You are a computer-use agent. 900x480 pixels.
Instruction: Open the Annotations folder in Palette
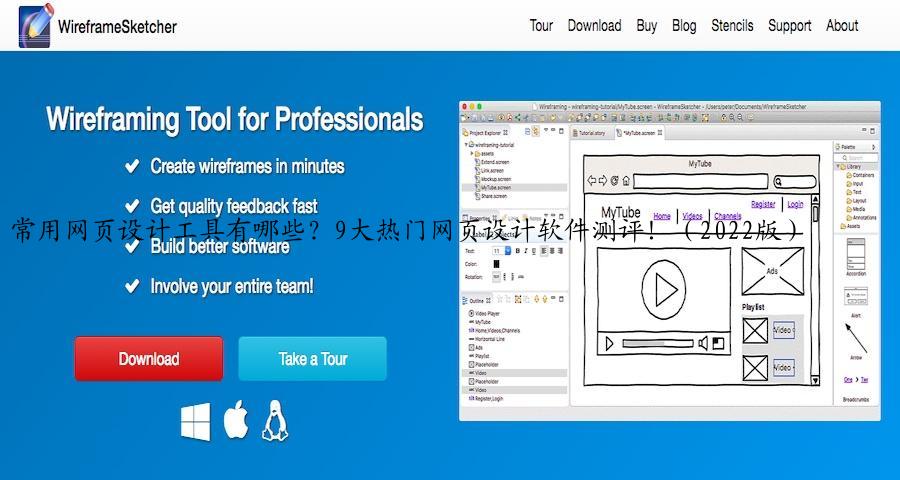[x=861, y=218]
